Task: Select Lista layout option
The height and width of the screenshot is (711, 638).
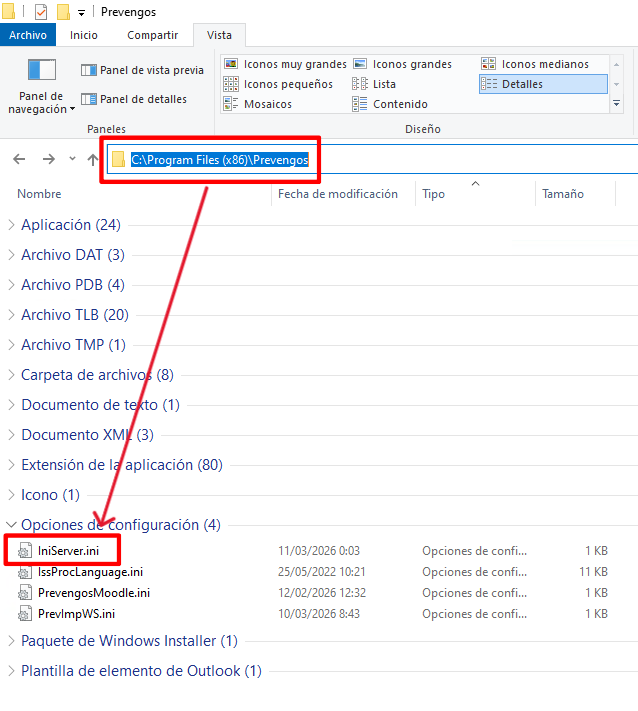Action: [x=375, y=84]
